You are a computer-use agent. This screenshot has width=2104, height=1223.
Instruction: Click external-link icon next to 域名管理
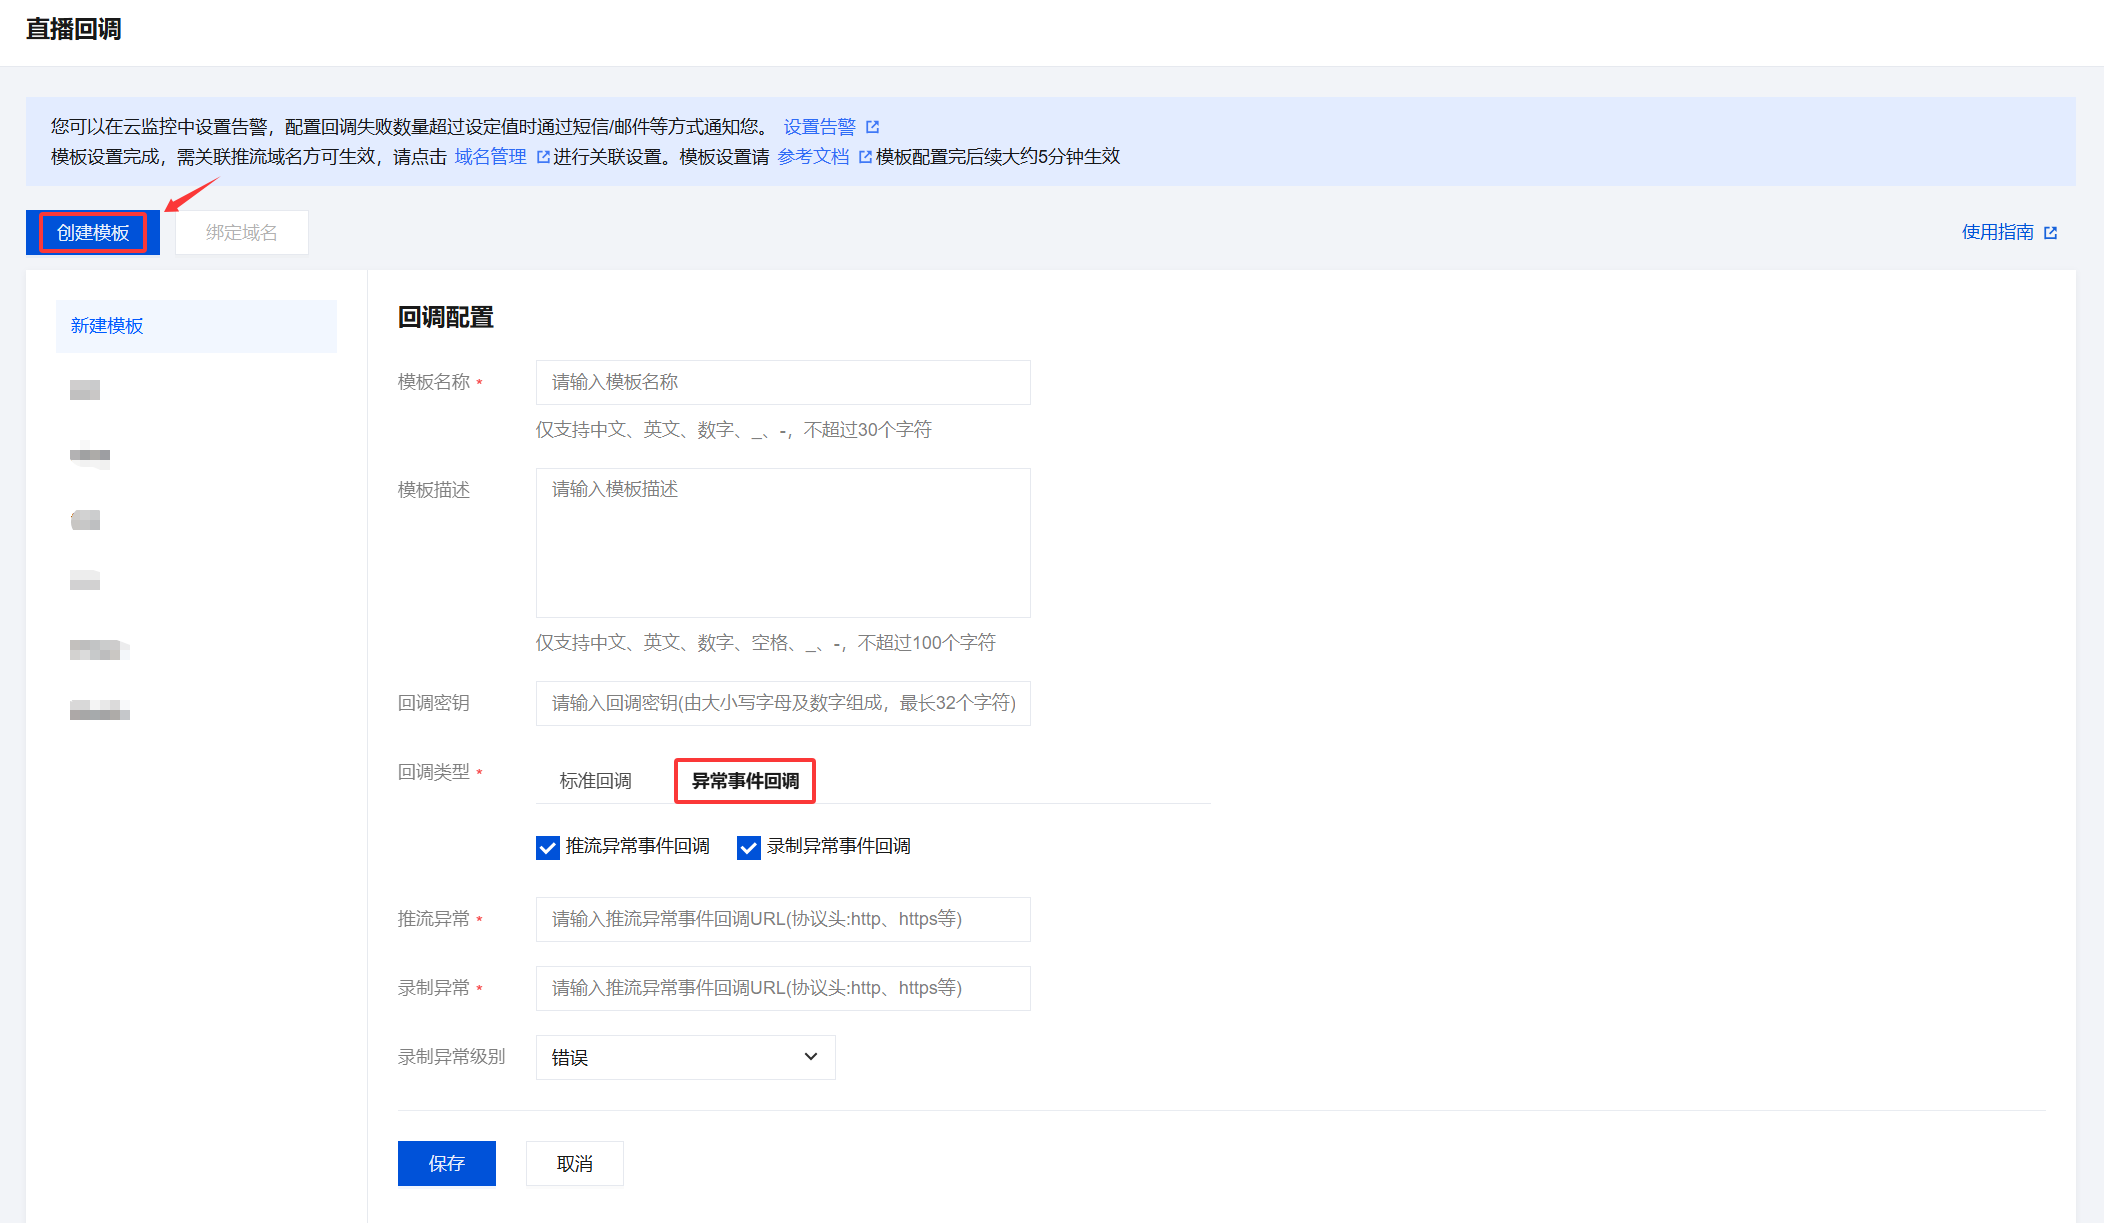pos(543,157)
